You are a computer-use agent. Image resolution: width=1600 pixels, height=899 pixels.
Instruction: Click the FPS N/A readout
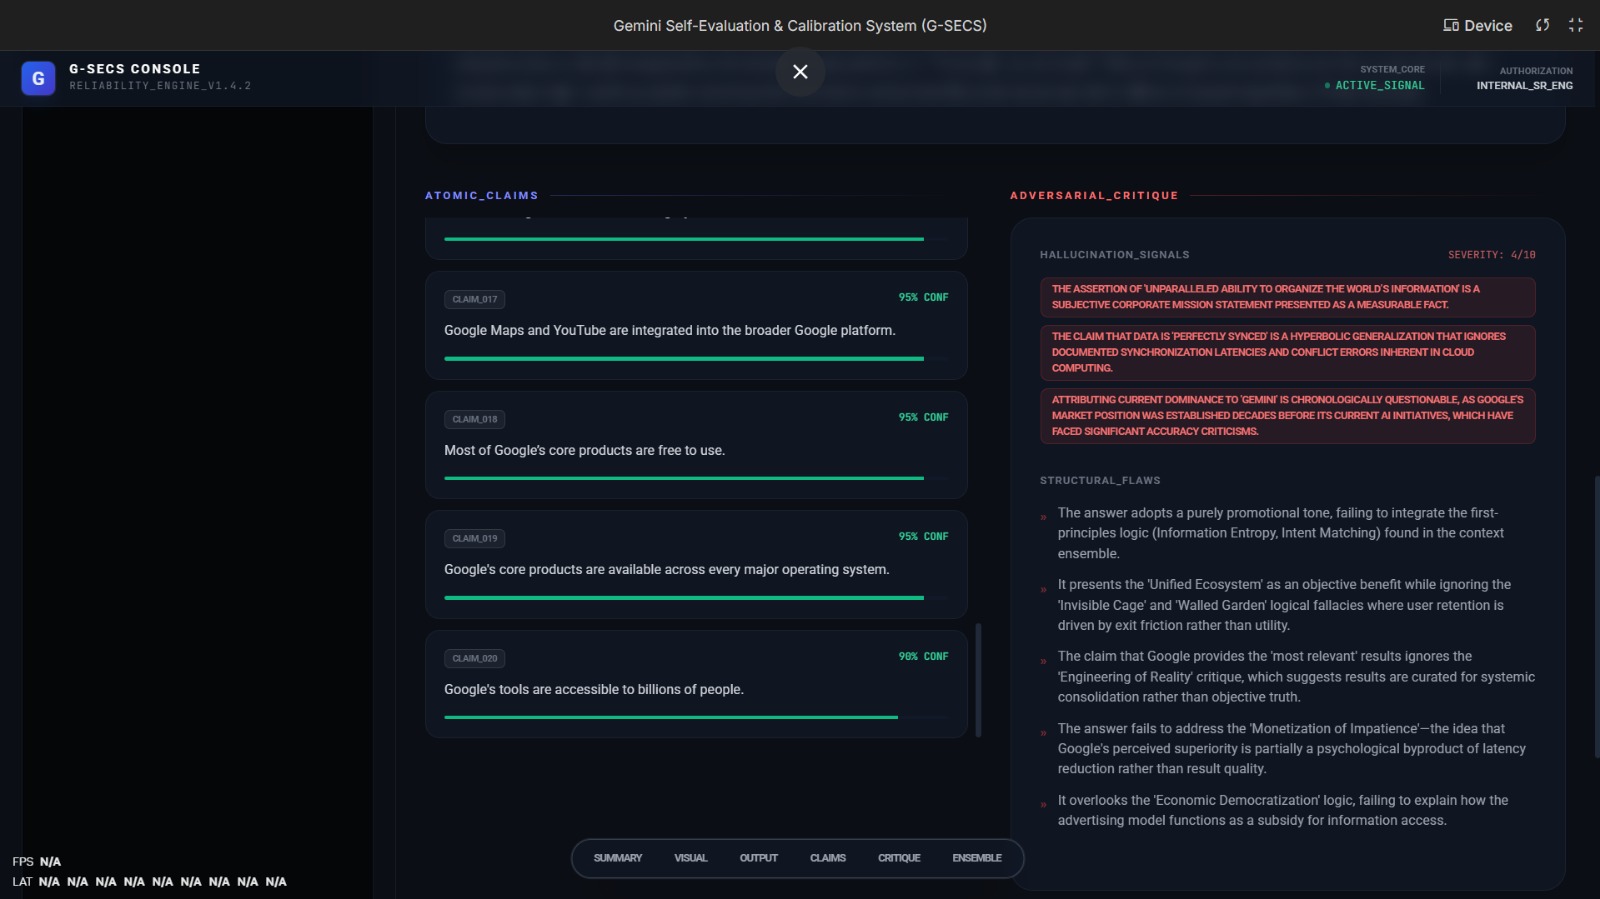(37, 862)
